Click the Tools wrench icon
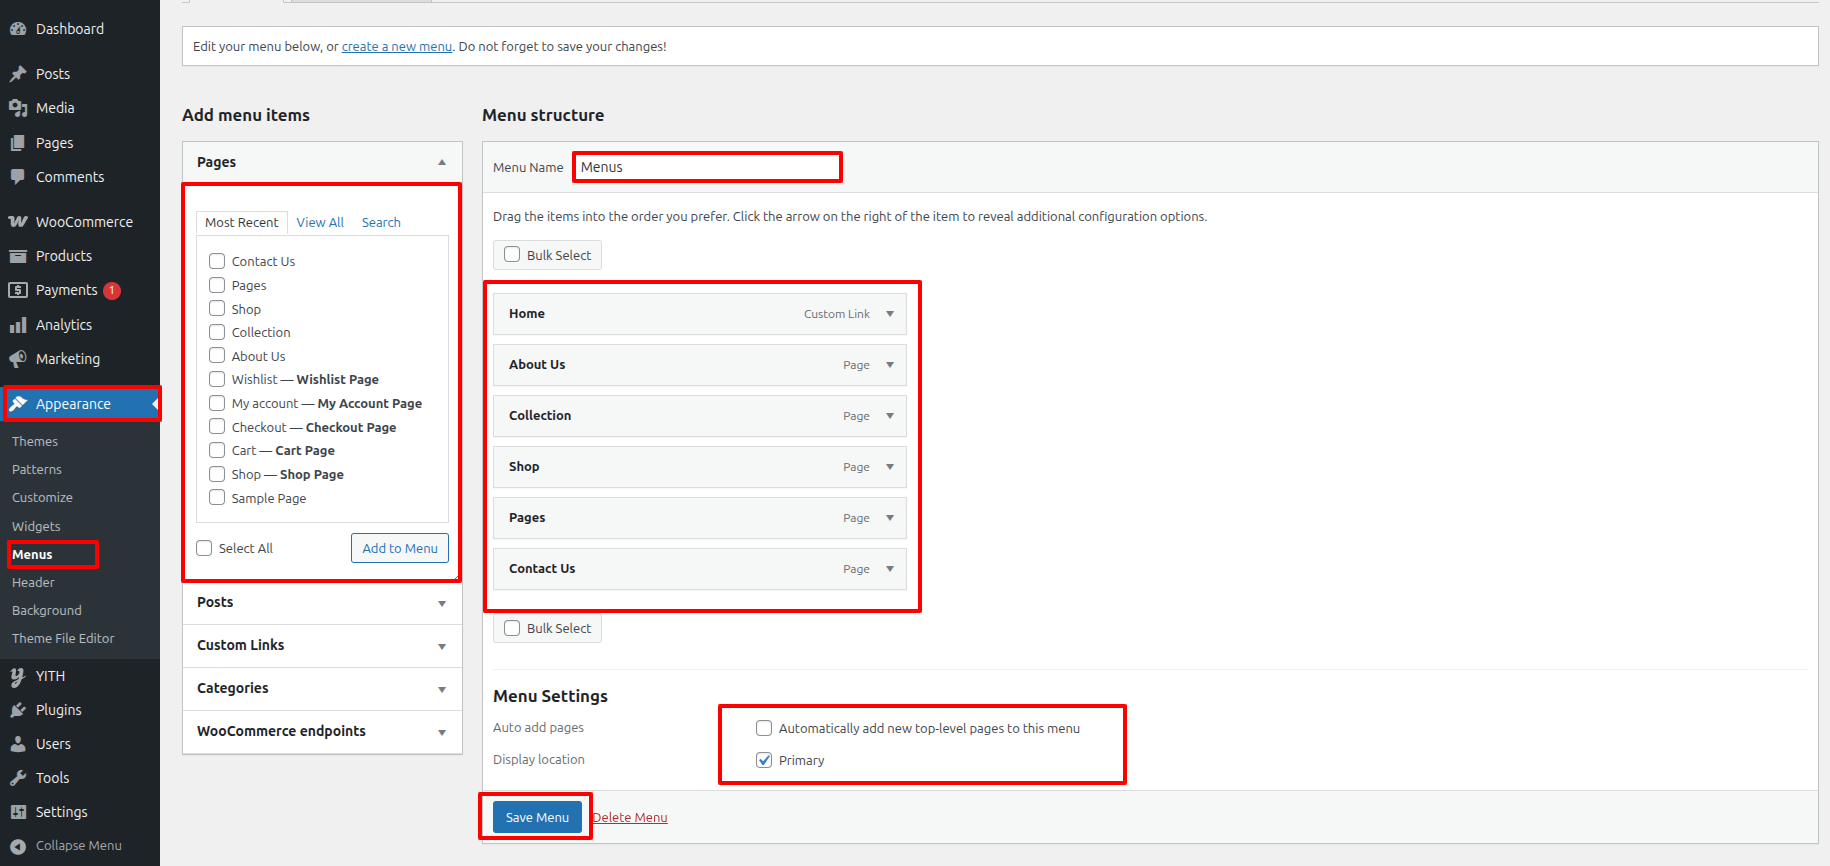 click(x=18, y=778)
